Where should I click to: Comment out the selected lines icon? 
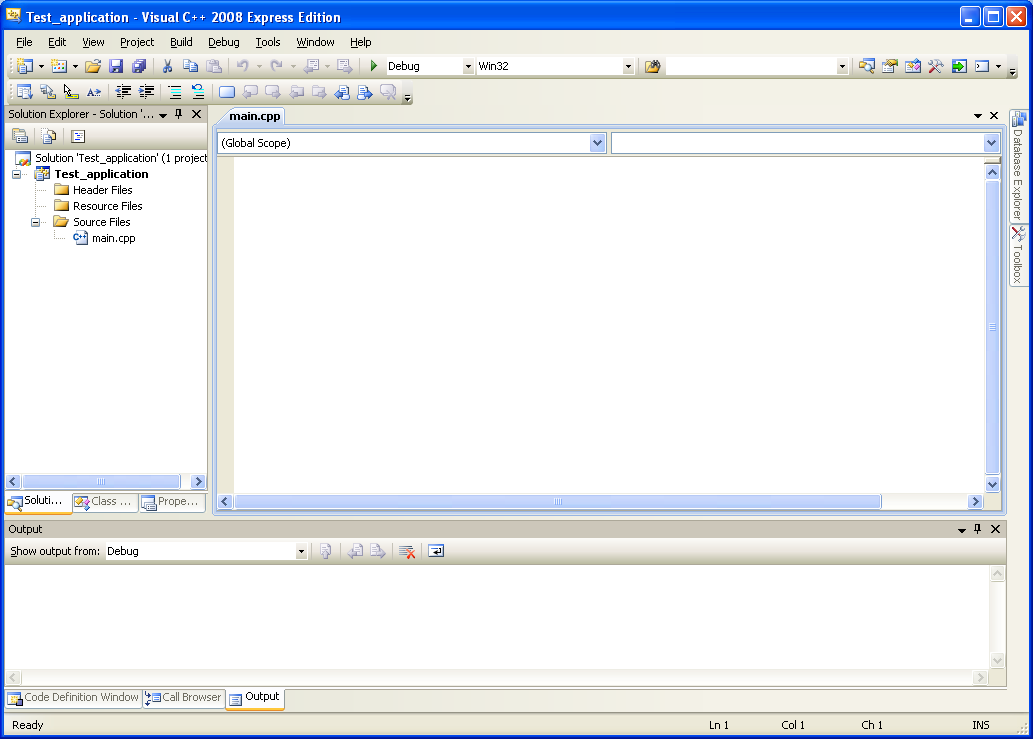(175, 92)
